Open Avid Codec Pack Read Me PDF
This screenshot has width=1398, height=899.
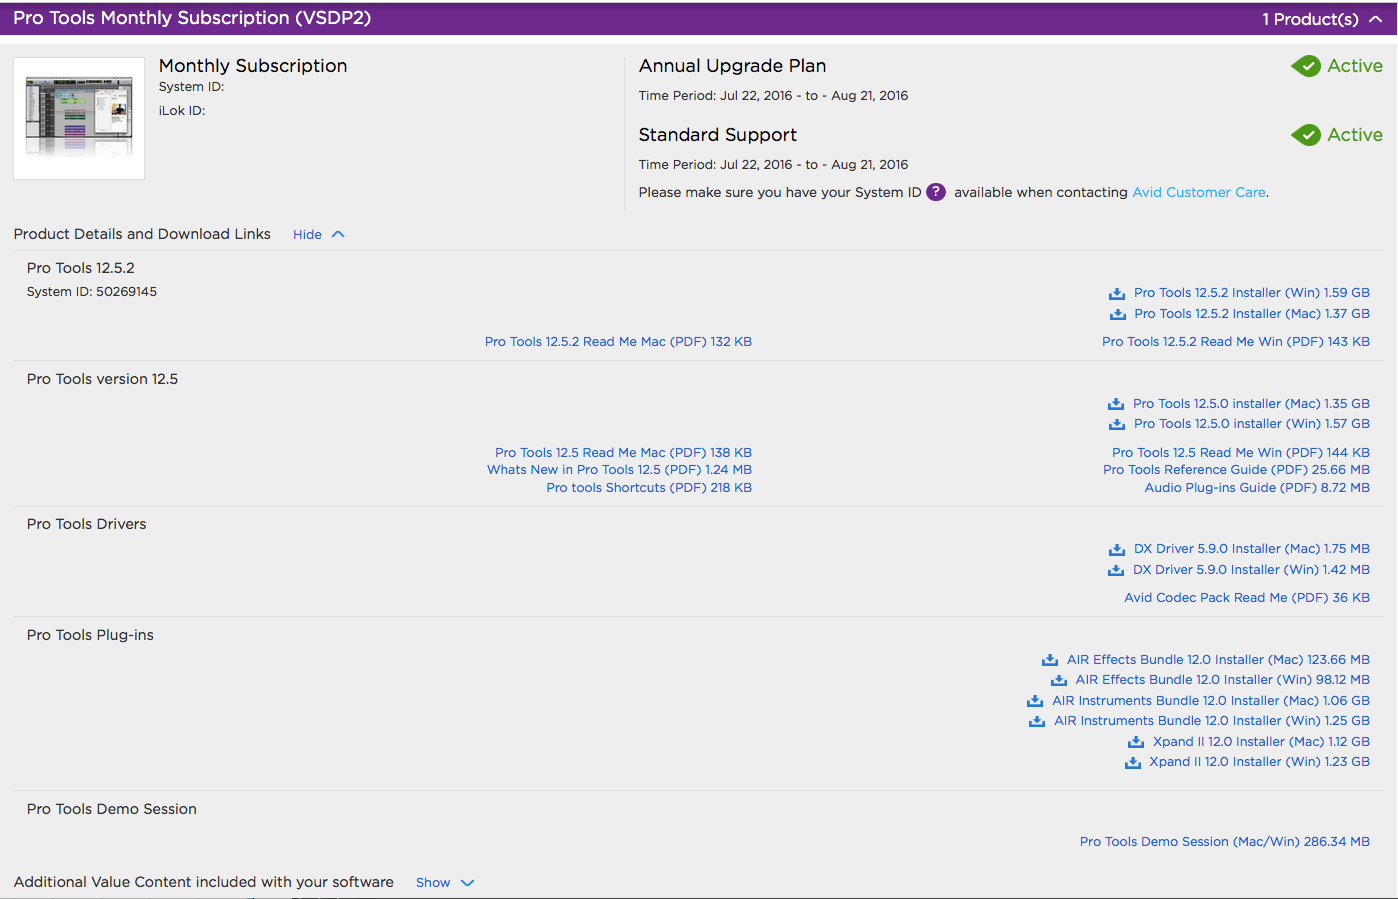pos(1246,598)
